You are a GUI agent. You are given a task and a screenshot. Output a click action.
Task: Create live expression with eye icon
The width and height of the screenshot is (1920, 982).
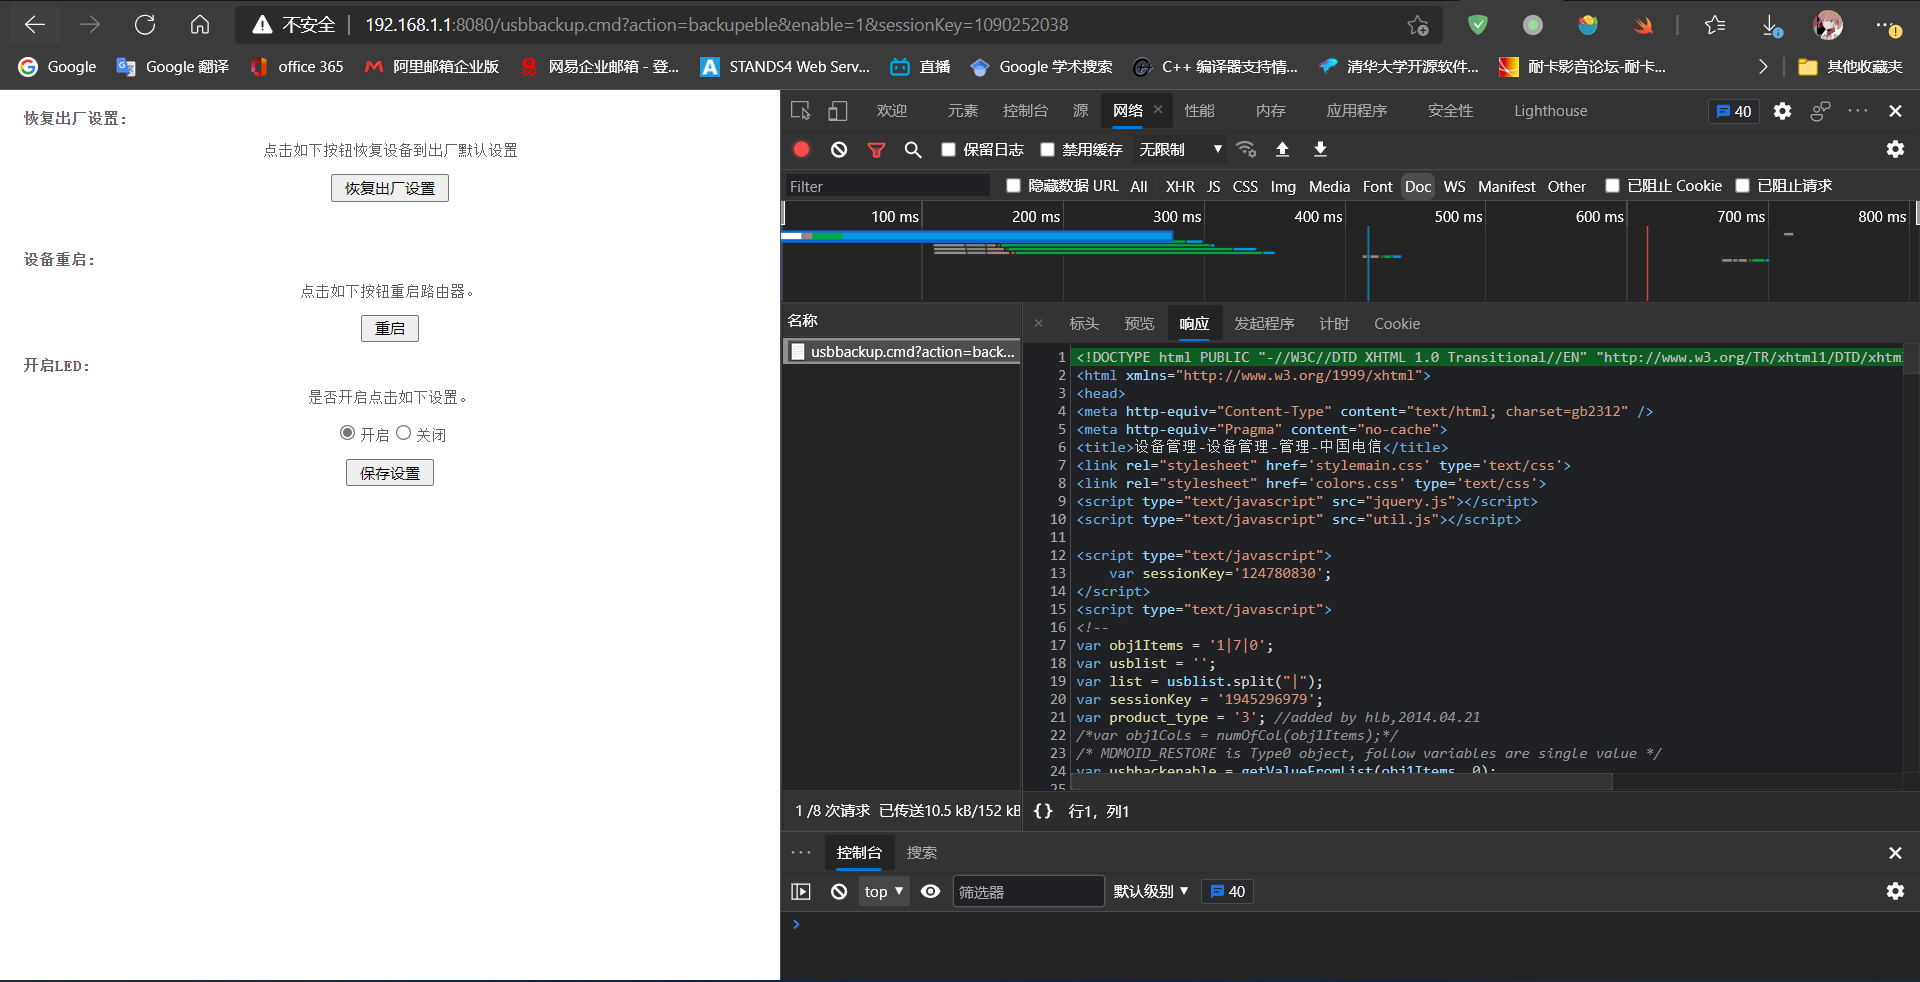(x=930, y=891)
